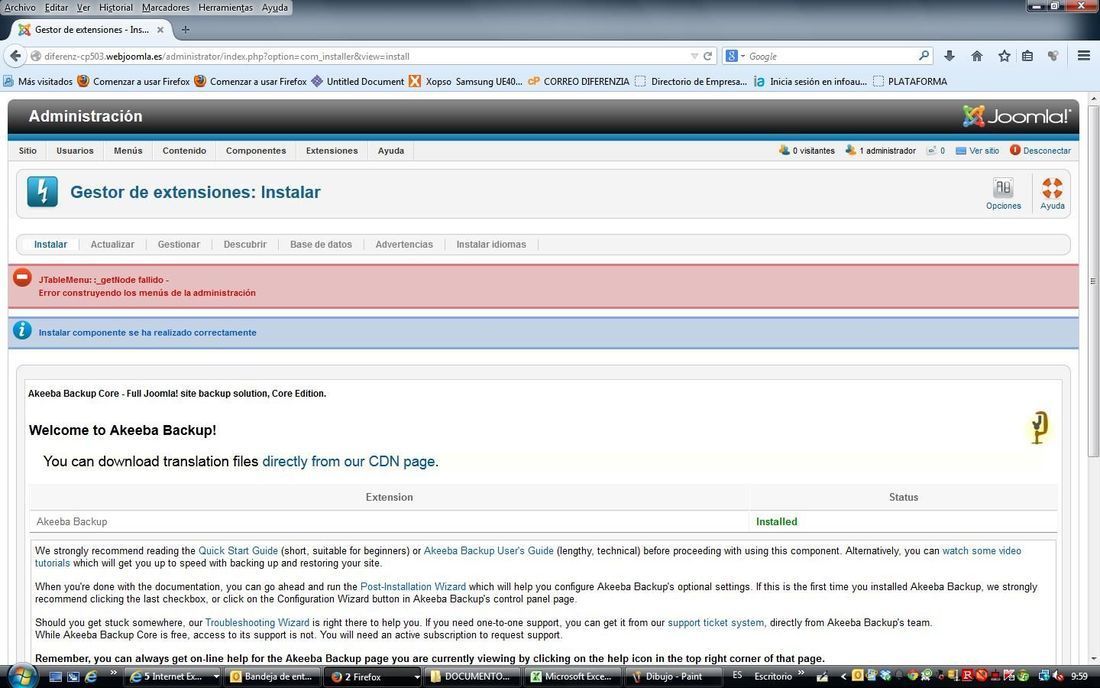The height and width of the screenshot is (688, 1100).
Task: Open the Sitio menu
Action: pos(27,151)
